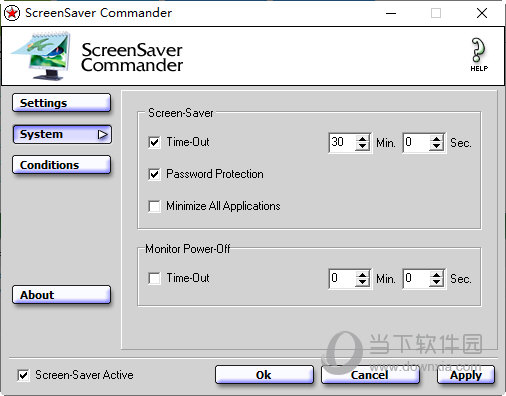Close the ScreenSaver Commander window
The image size is (506, 396).
[482, 13]
